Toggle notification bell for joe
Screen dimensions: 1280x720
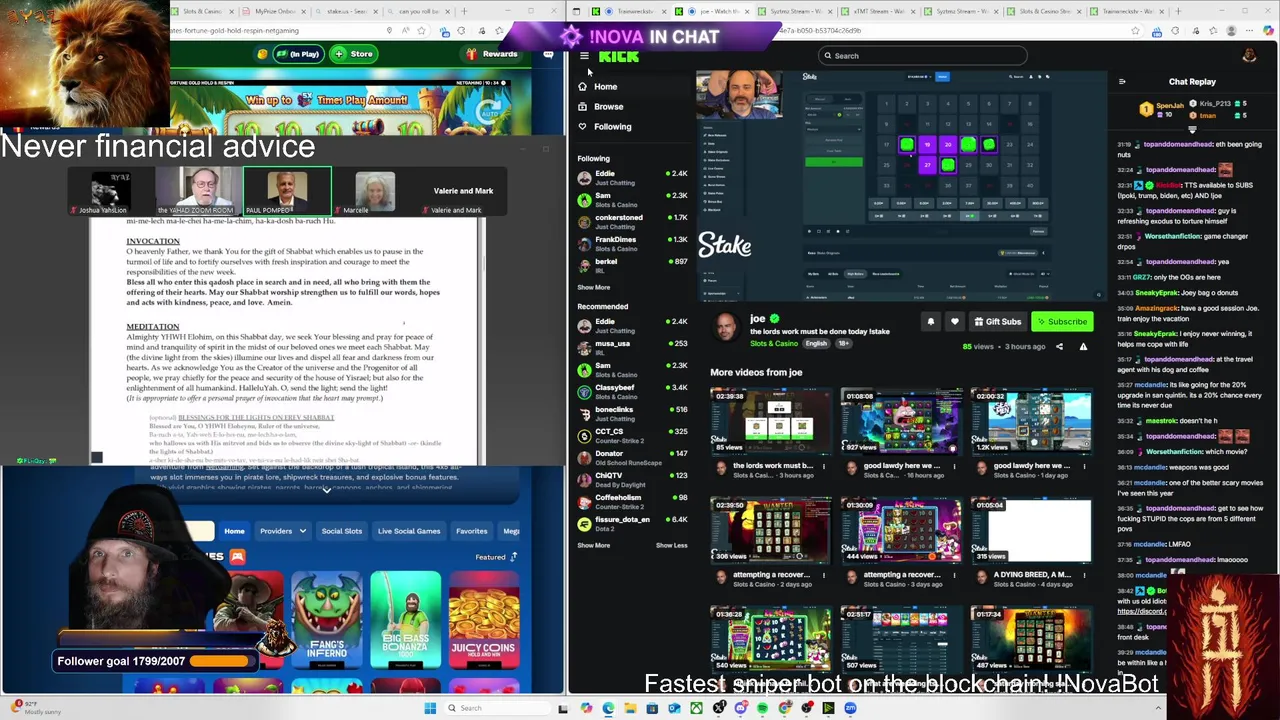[x=930, y=322]
